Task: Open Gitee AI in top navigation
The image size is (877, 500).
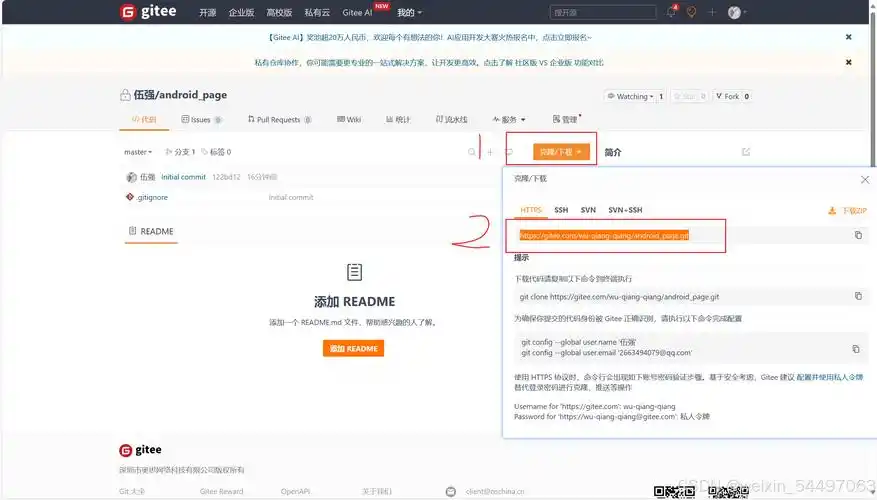Action: (x=357, y=12)
